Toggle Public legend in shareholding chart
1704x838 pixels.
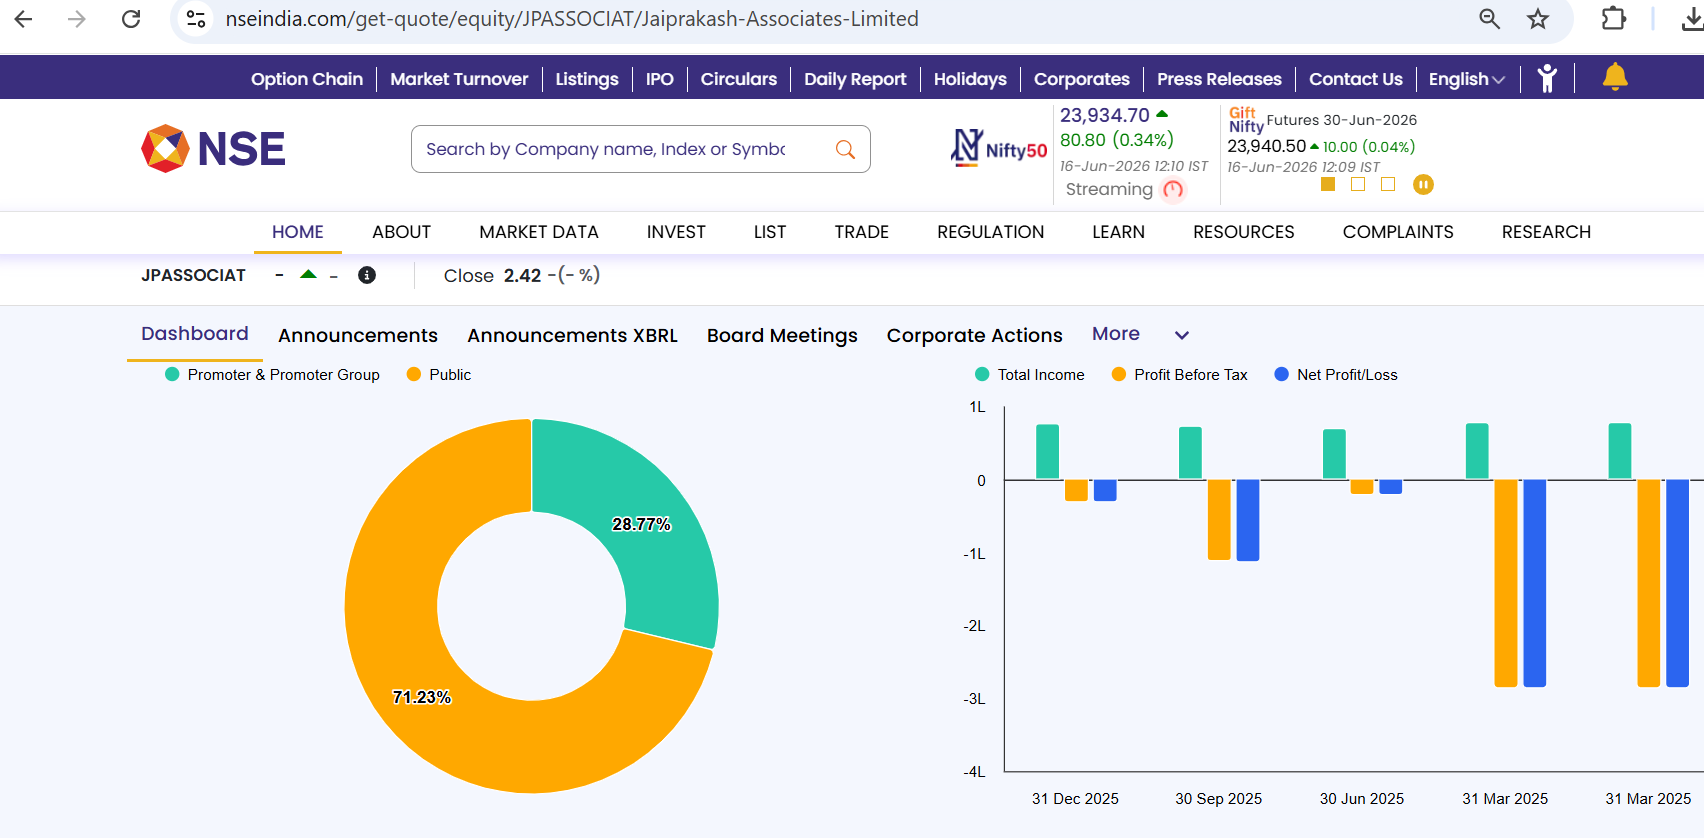439,374
